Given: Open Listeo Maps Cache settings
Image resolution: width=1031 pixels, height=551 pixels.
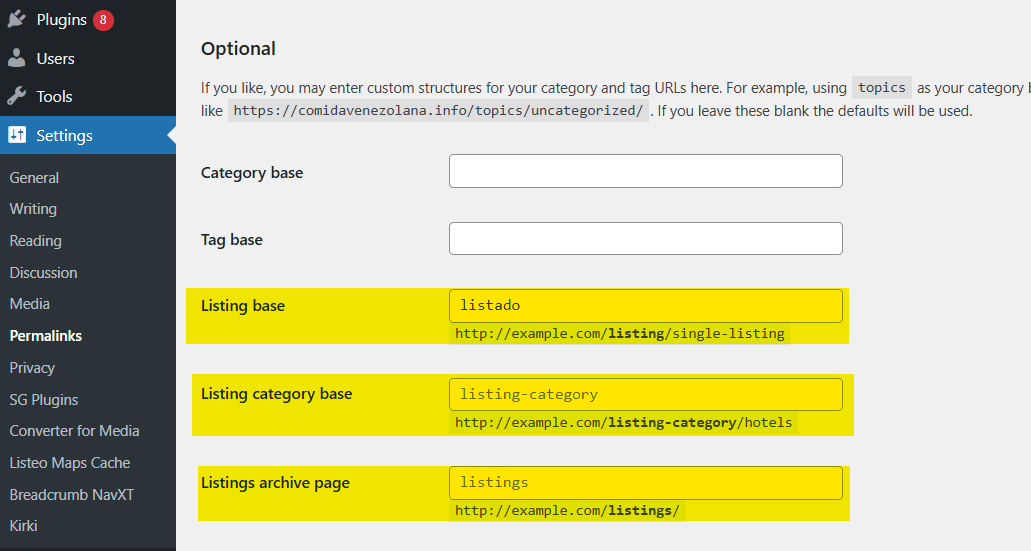Looking at the screenshot, I should coord(69,463).
